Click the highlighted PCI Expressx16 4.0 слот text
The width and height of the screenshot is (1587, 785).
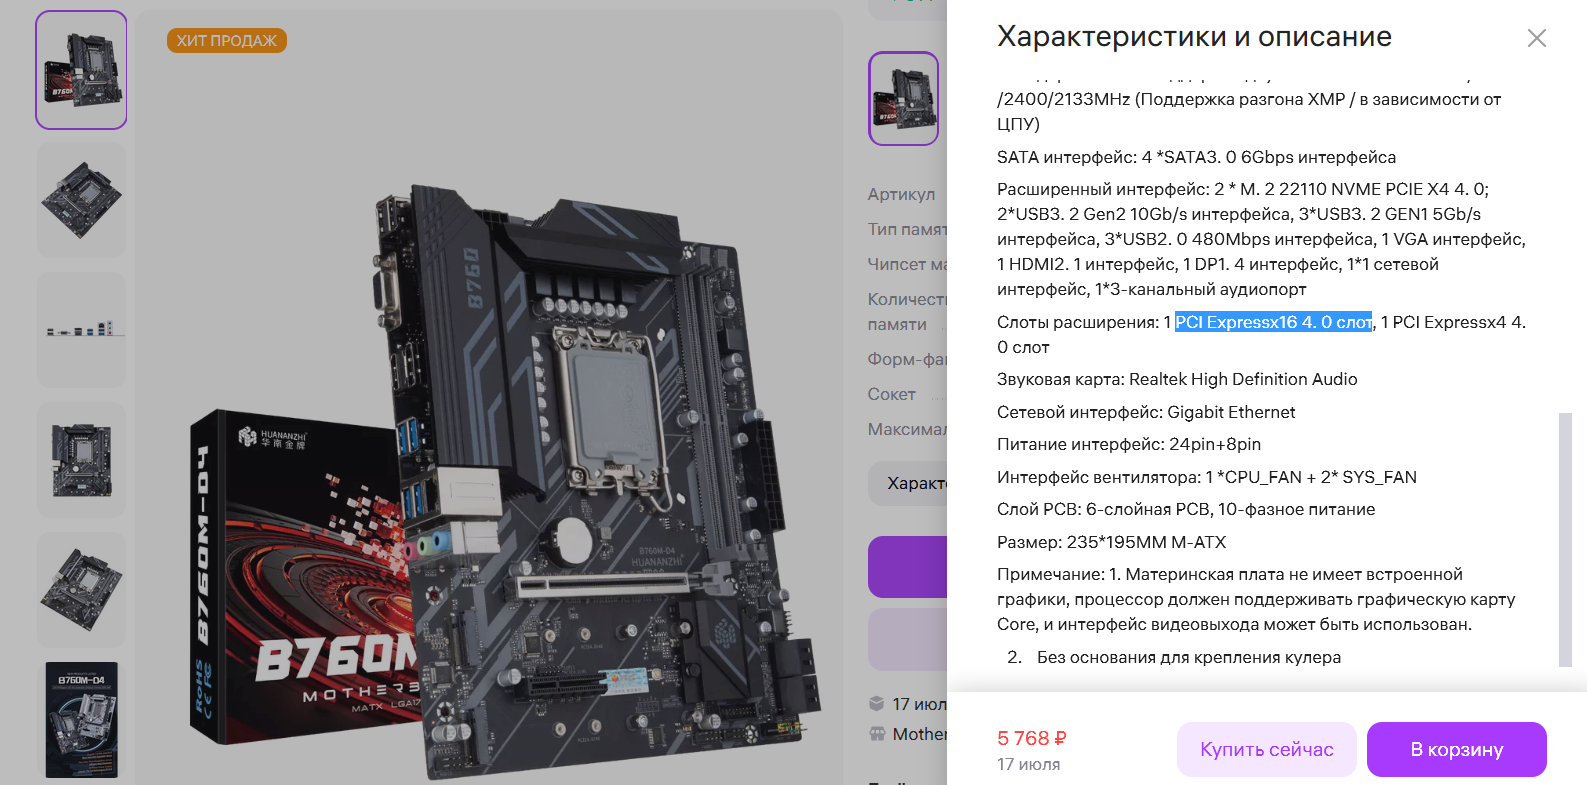click(x=1273, y=322)
